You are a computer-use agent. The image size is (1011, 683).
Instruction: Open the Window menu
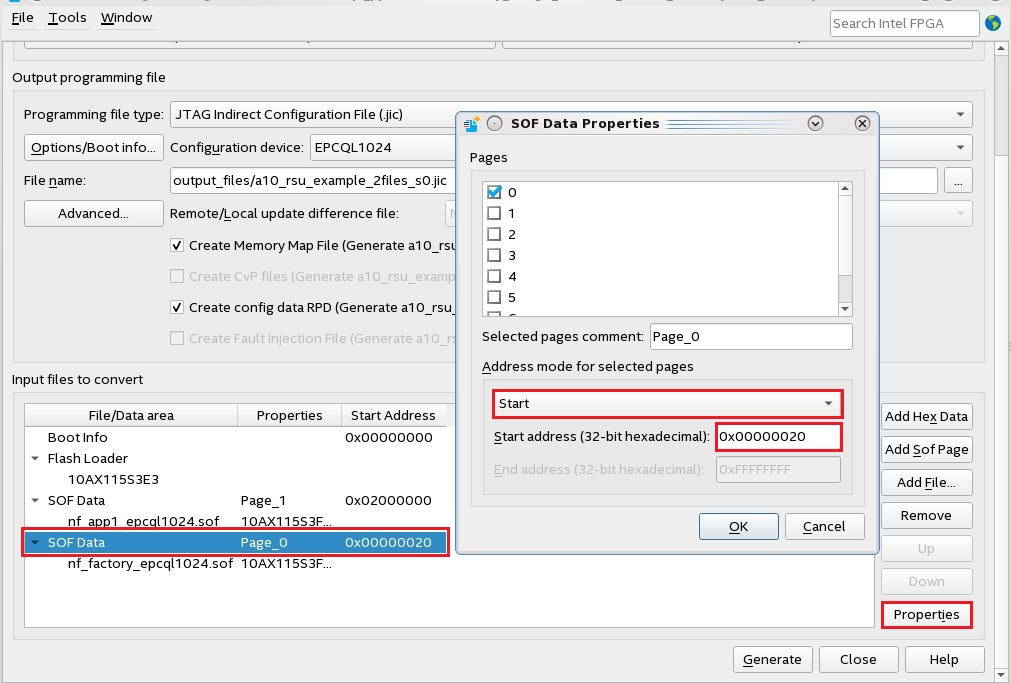(126, 17)
